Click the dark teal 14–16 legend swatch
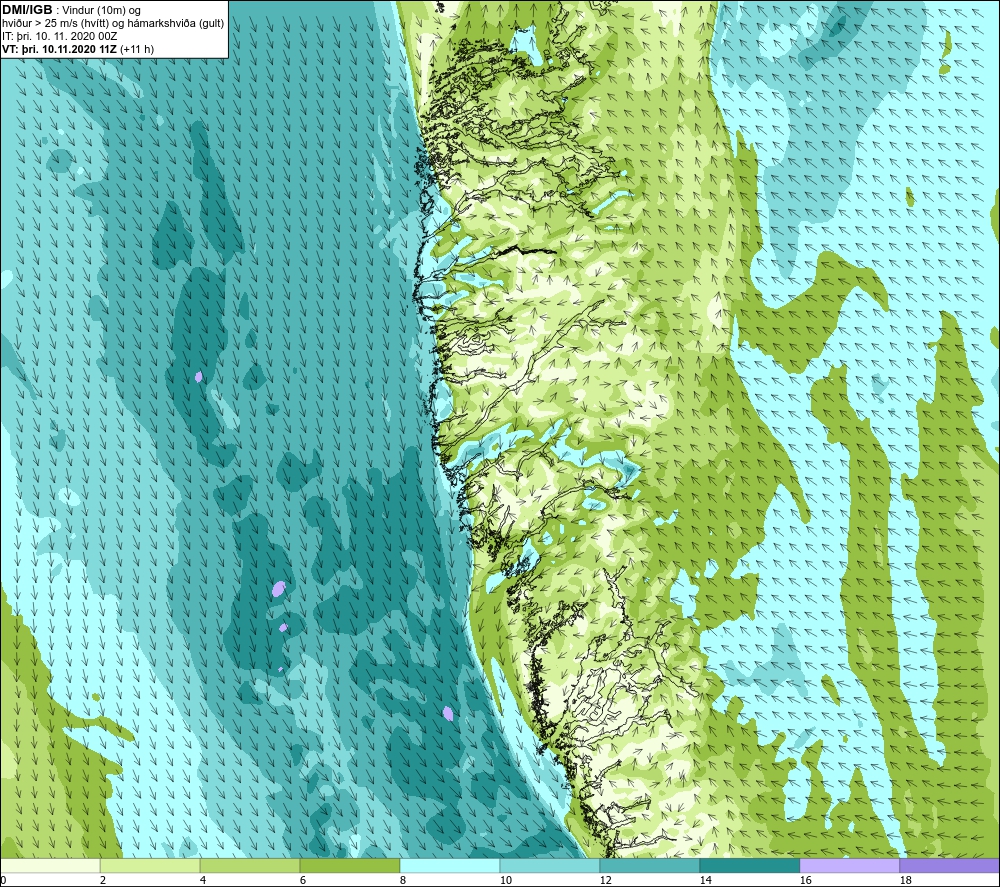Screen dimensions: 1000x887 coord(749,866)
